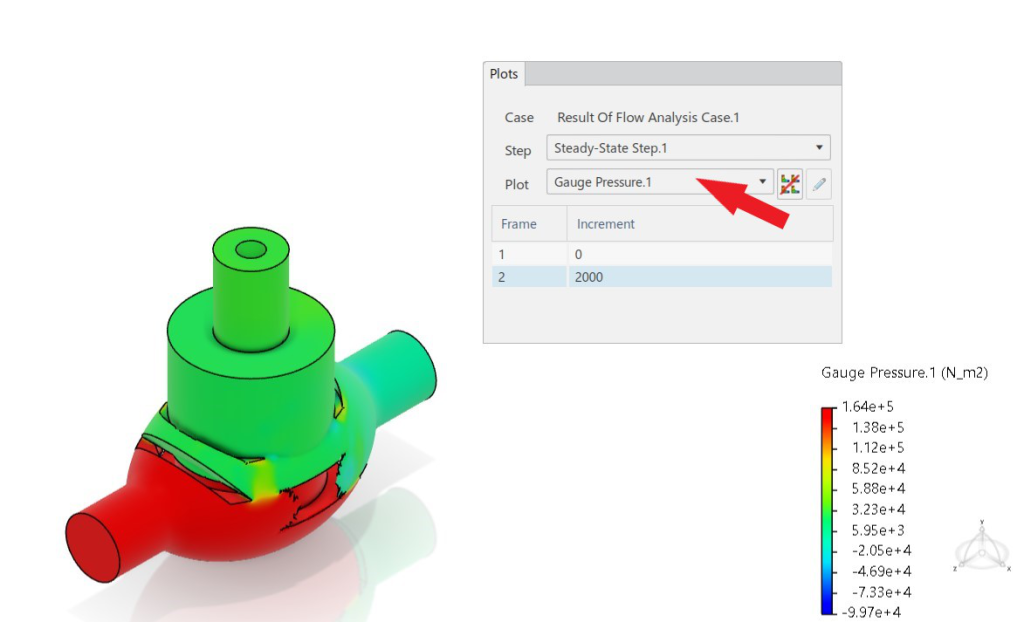Click the Gauge Pressure.1 (N_m2) legend title
Image resolution: width=1024 pixels, height=622 pixels.
click(904, 373)
